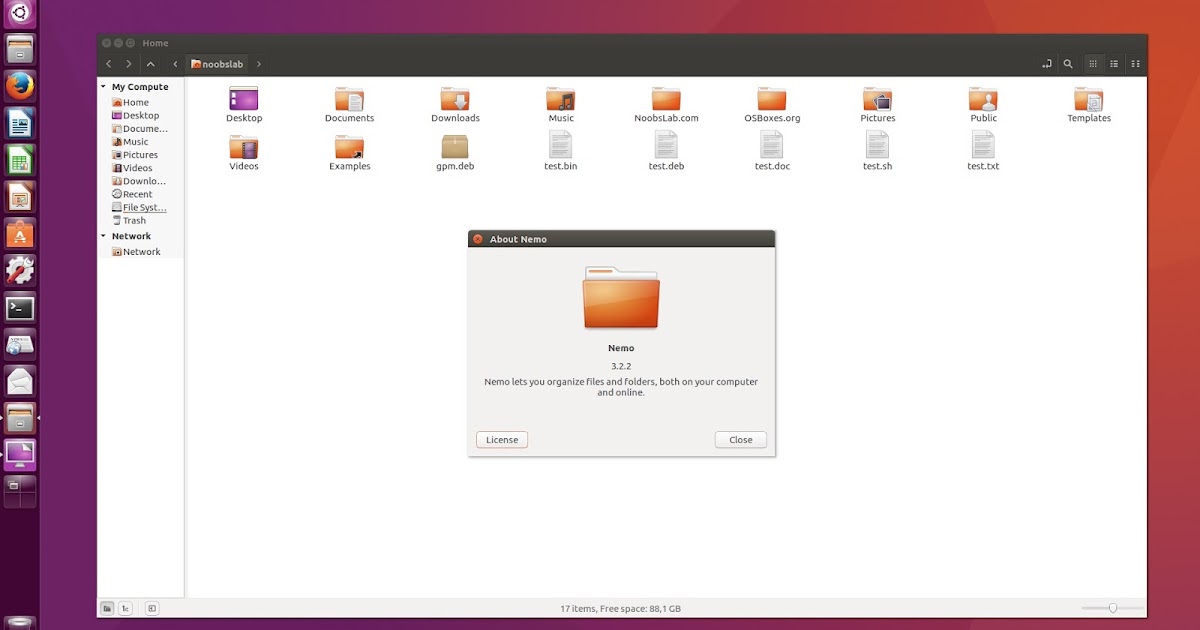The image size is (1200, 630).
Task: Open File System in the sidebar
Action: 140,207
